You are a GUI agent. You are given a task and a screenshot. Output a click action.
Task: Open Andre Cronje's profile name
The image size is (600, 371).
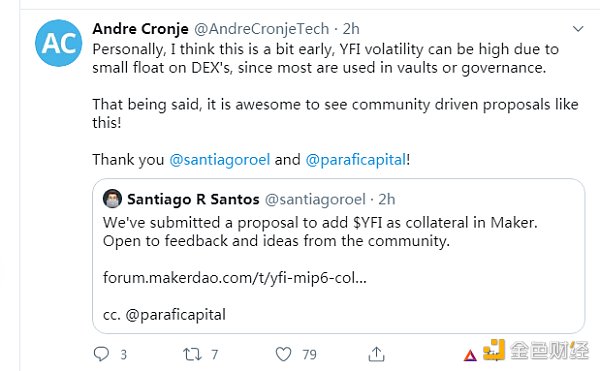(x=140, y=29)
